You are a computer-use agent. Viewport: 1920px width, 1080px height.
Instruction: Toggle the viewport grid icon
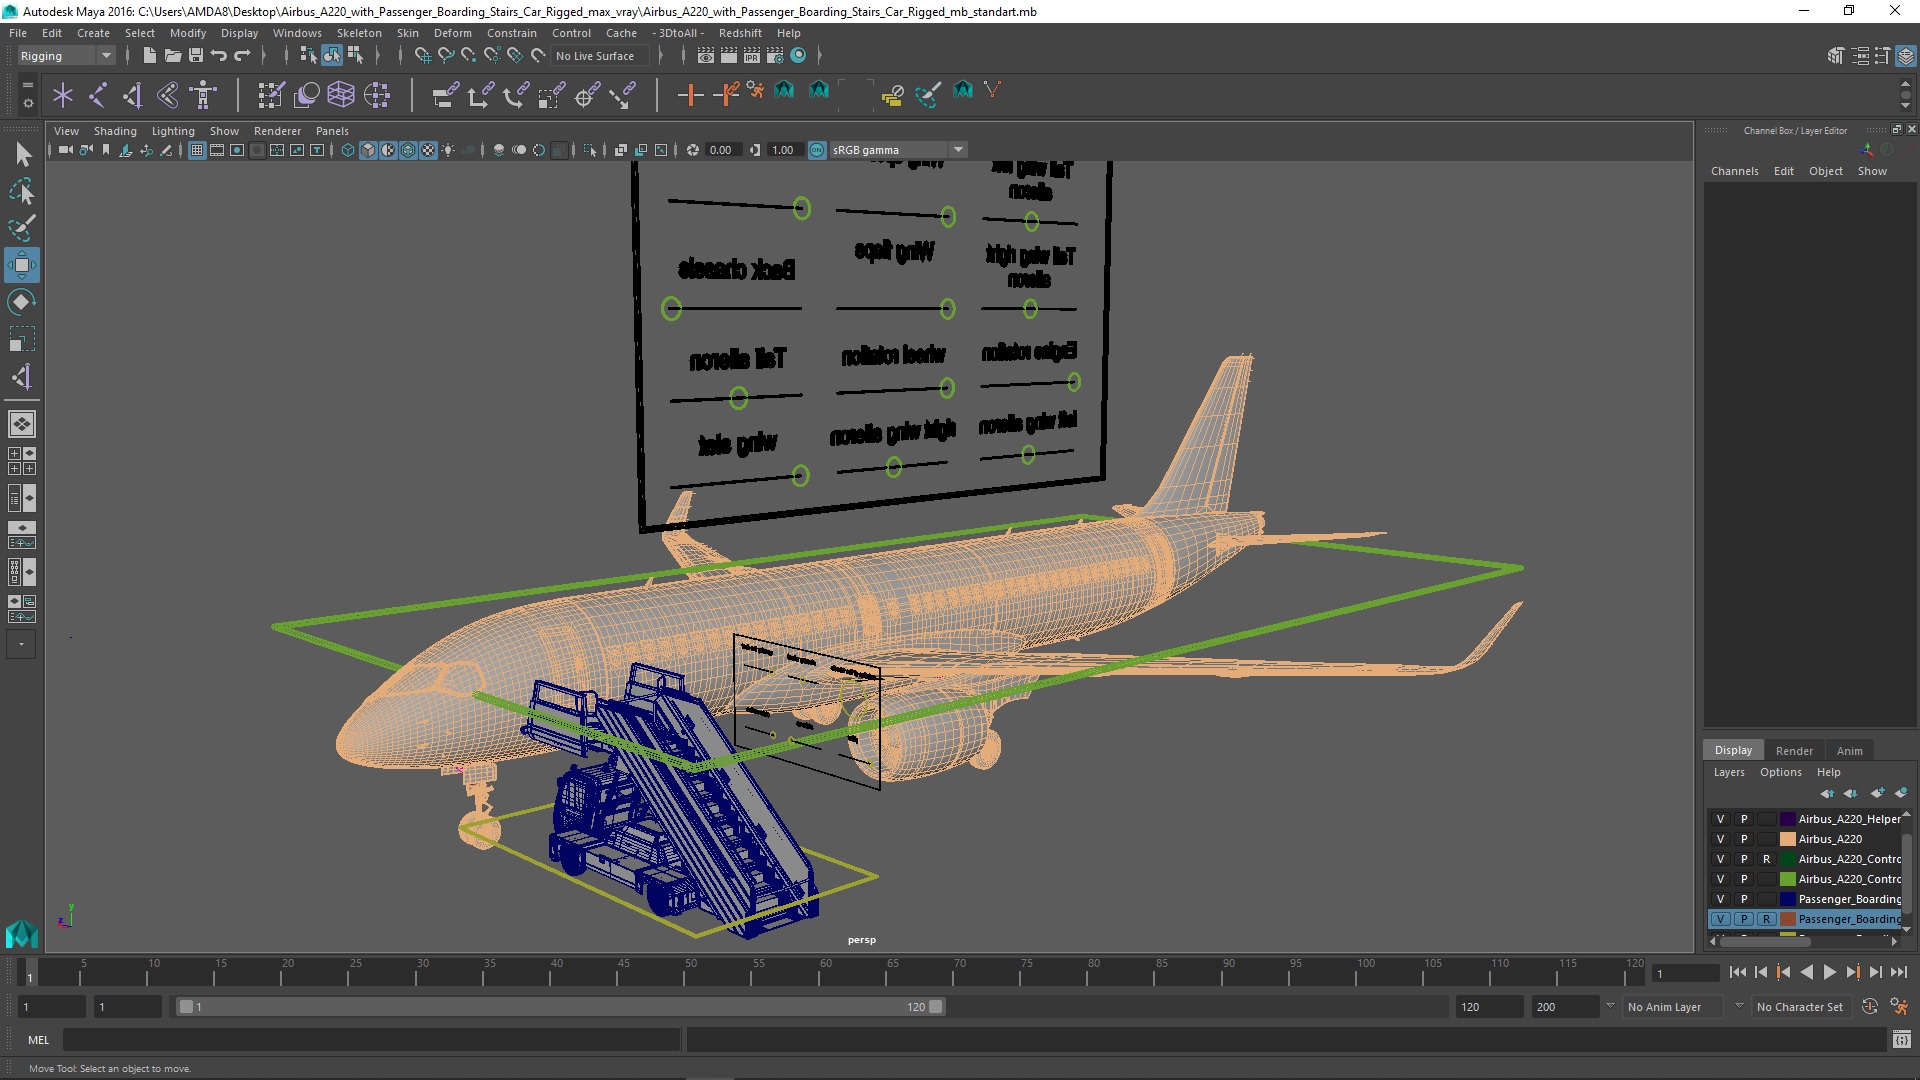197,150
